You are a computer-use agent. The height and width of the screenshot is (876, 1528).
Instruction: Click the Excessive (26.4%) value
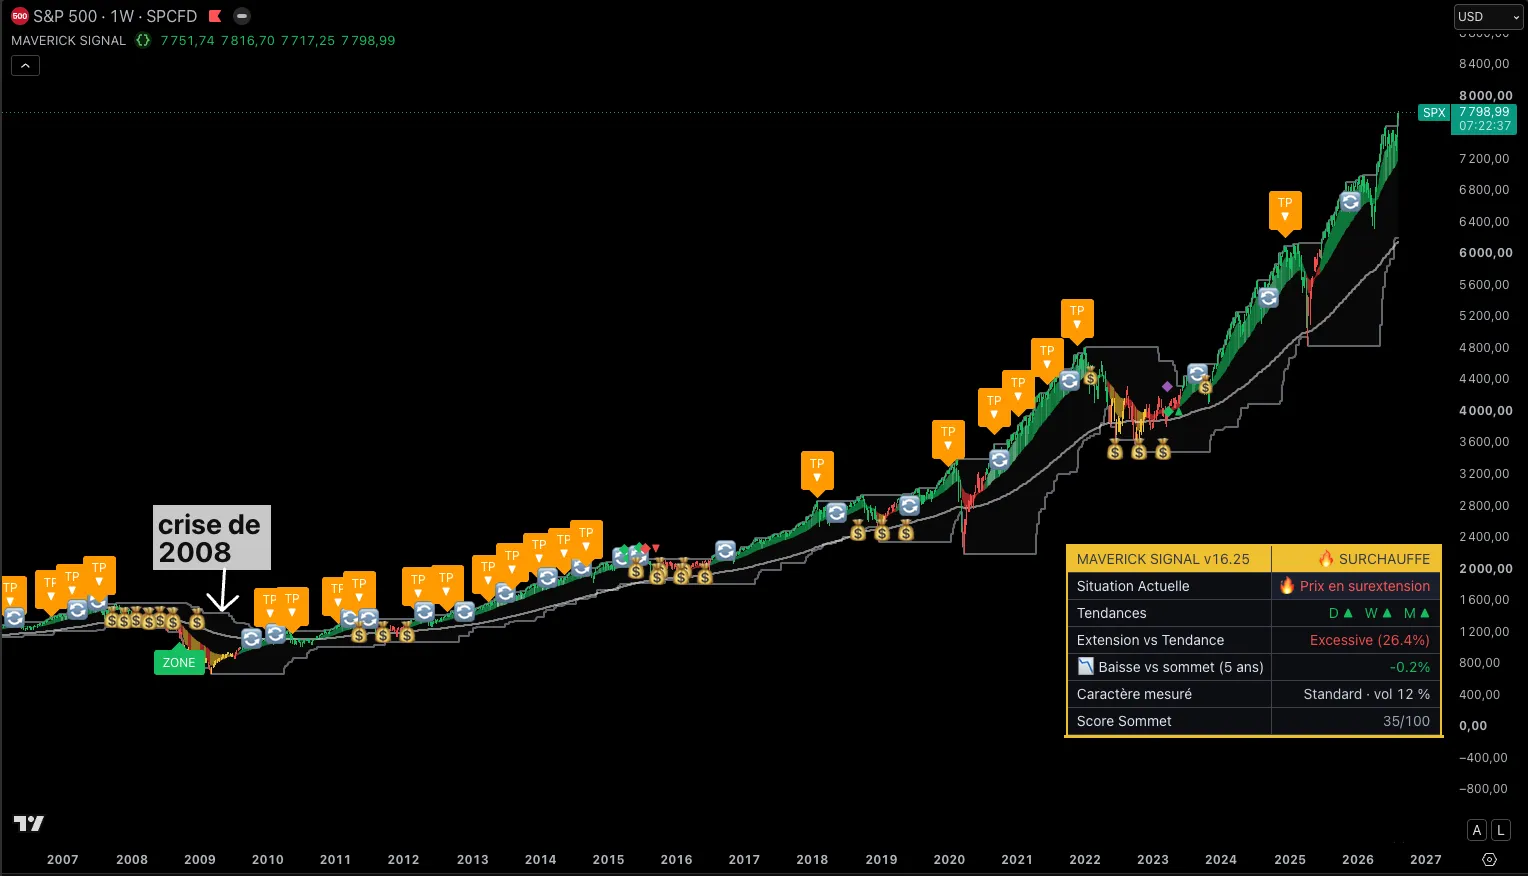[x=1370, y=640]
